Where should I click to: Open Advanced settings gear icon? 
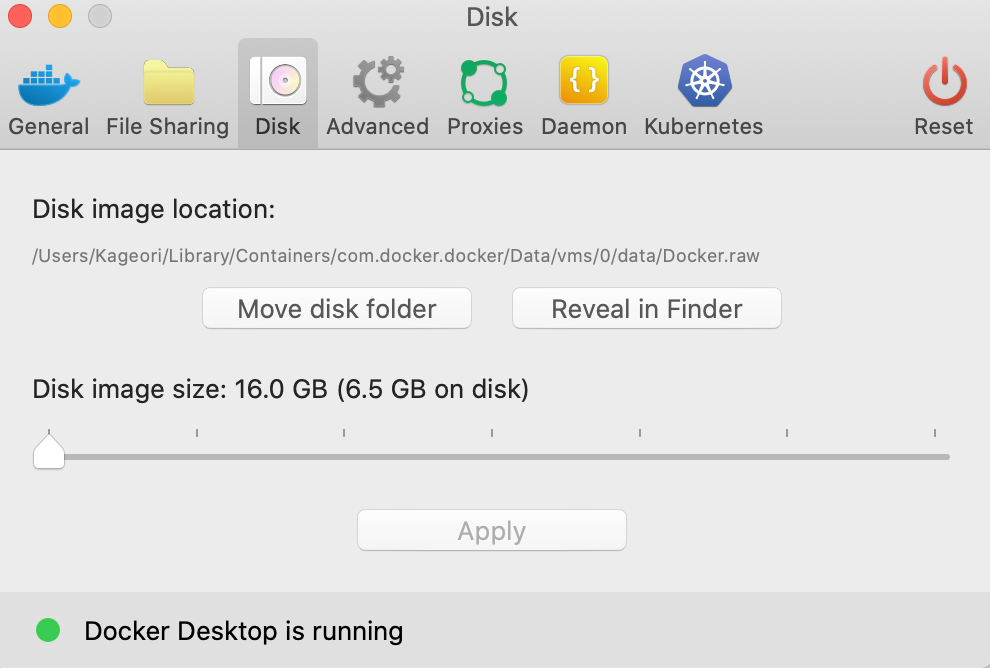[378, 84]
